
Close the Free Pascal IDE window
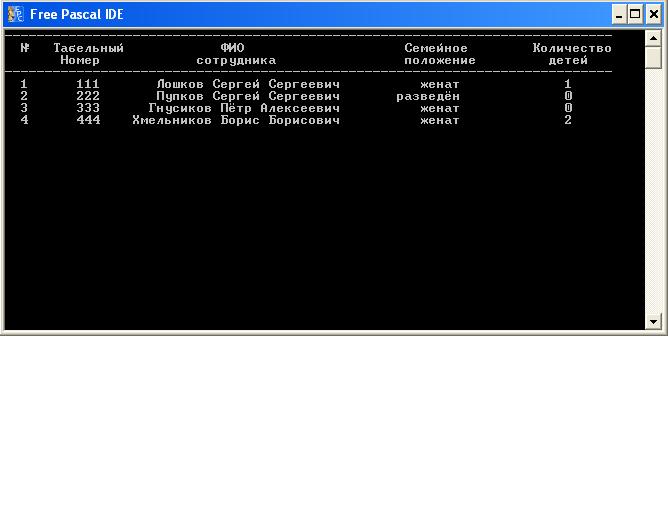653,14
